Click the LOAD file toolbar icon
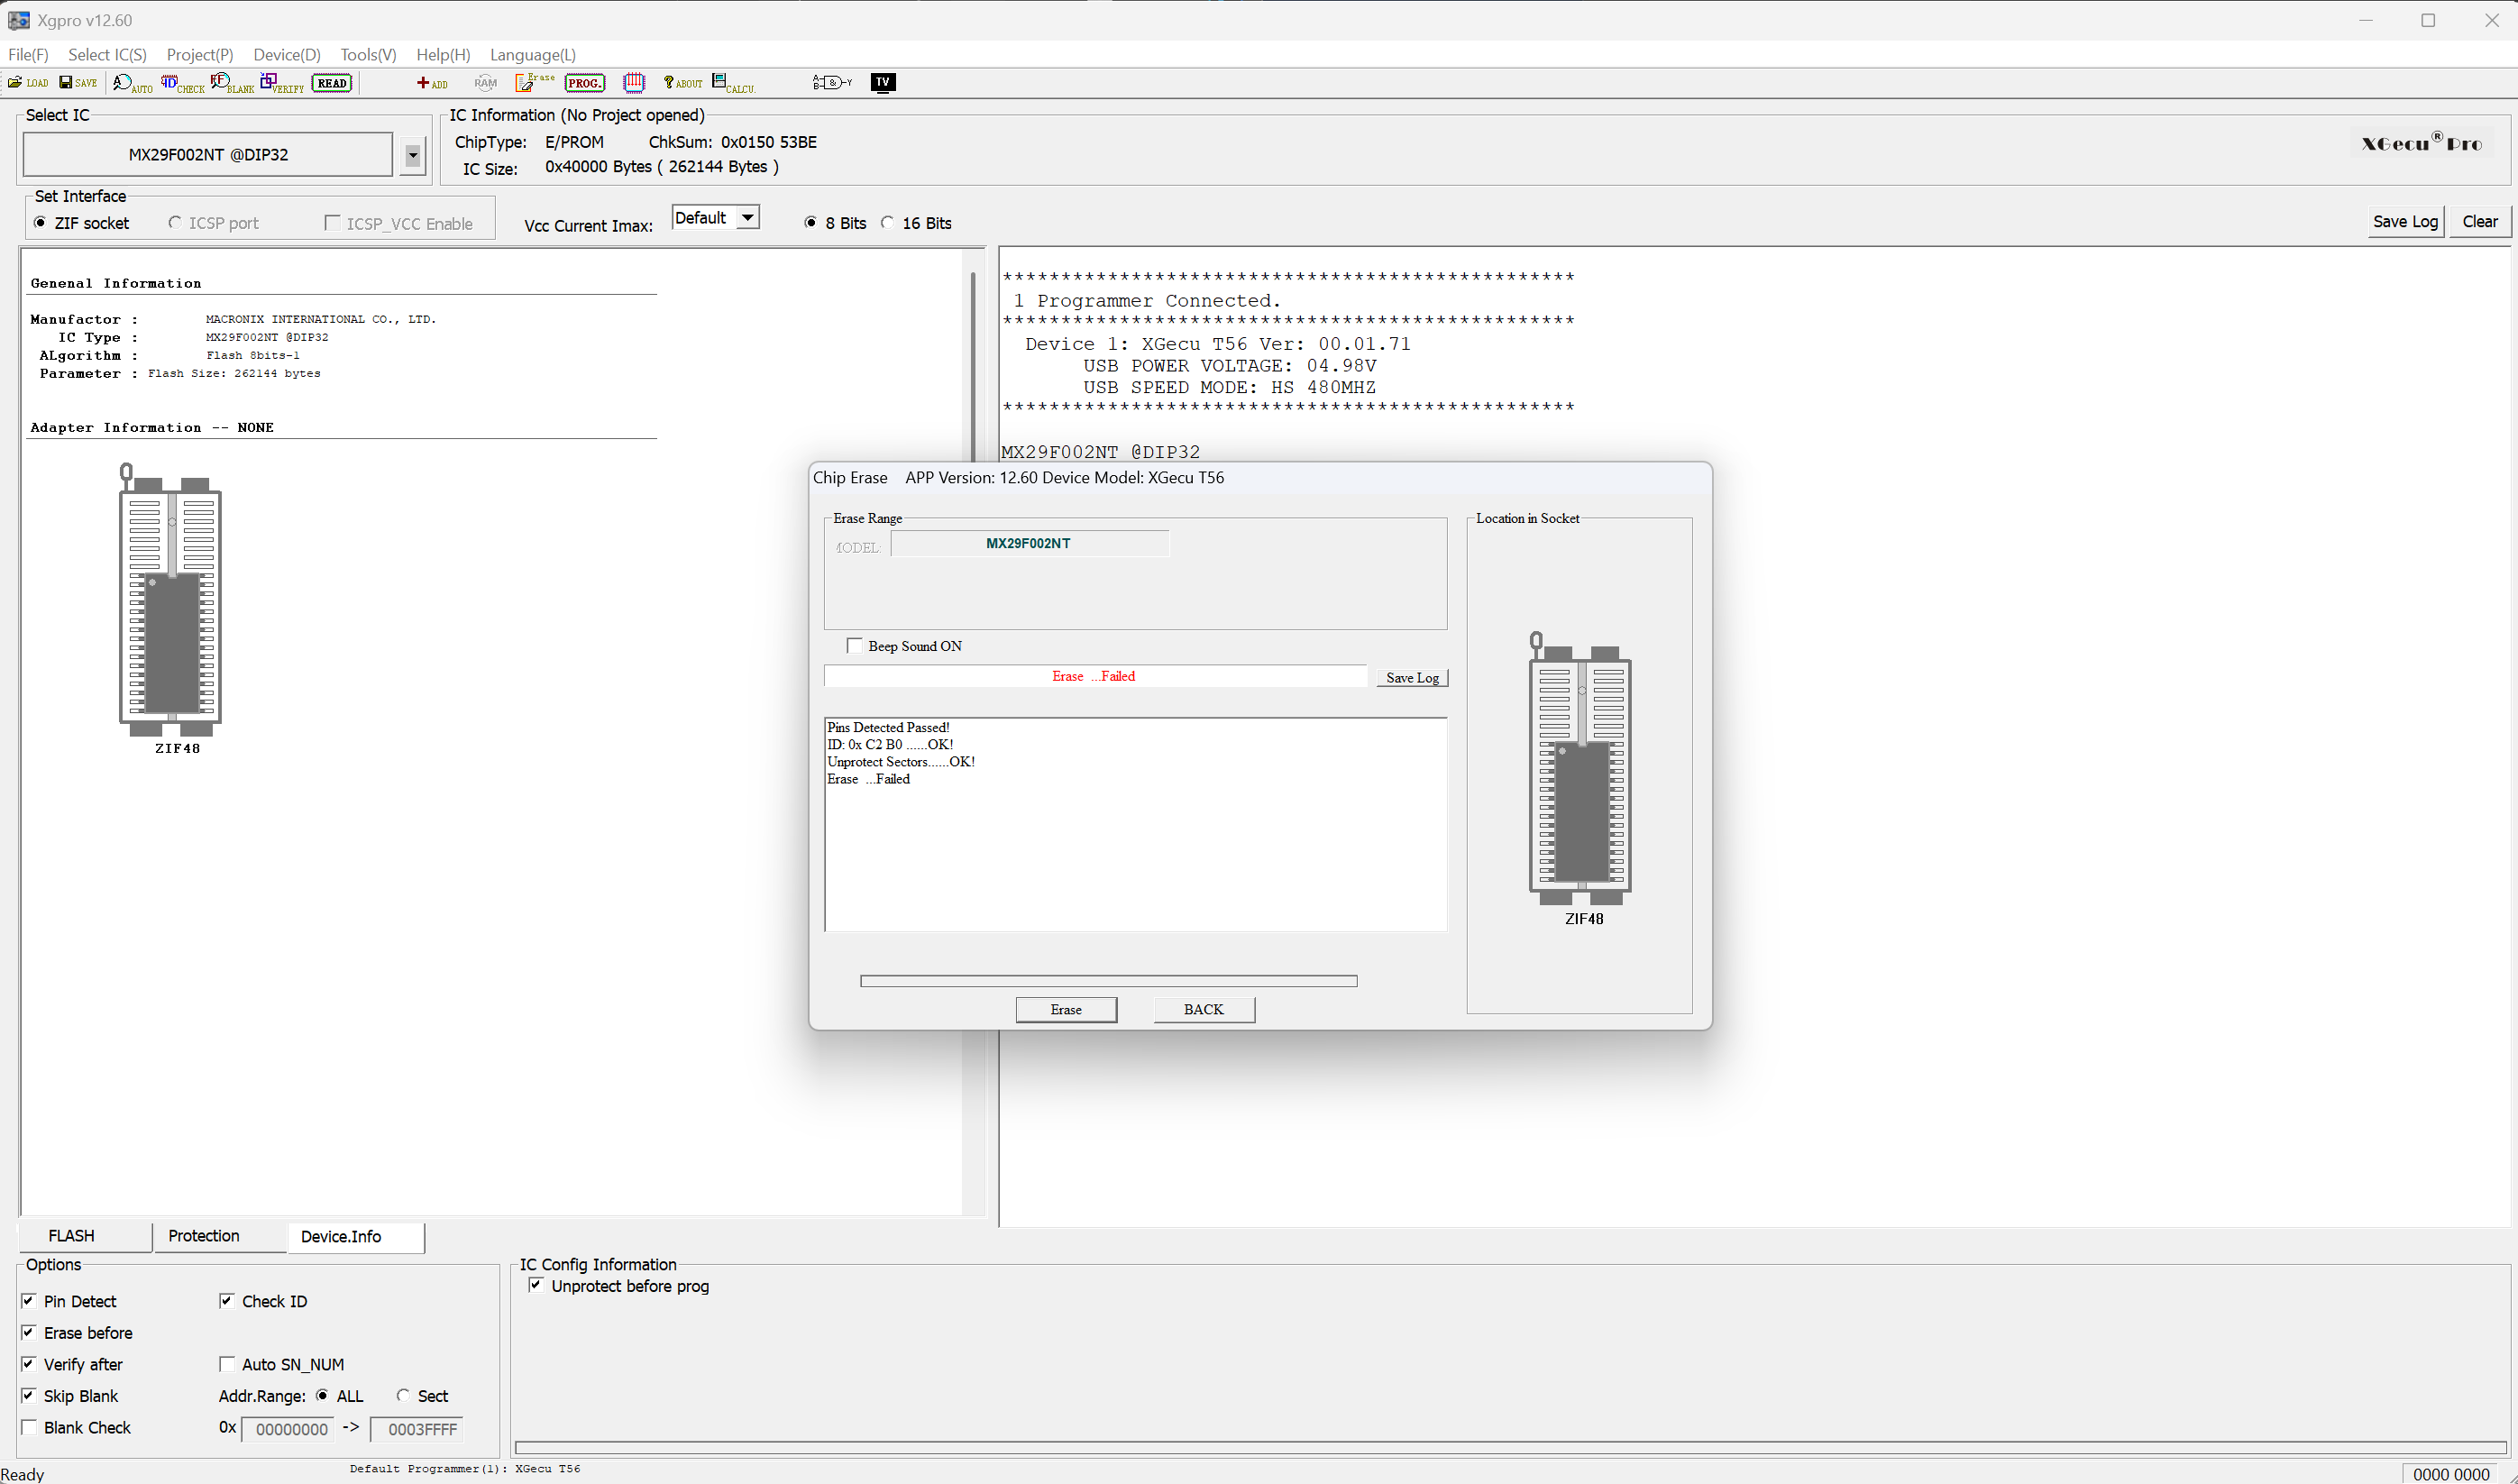This screenshot has width=2518, height=1484. tap(27, 82)
